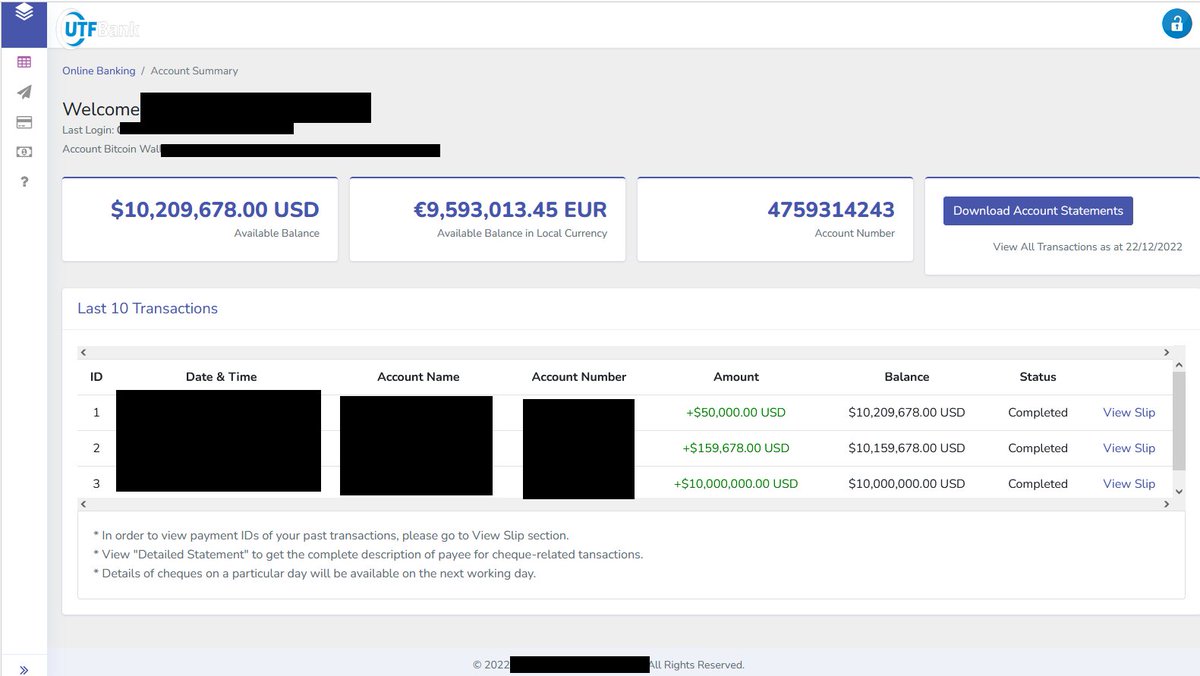The width and height of the screenshot is (1200, 676).
Task: Select the $10,209,678.00 USD available balance
Action: tap(215, 210)
